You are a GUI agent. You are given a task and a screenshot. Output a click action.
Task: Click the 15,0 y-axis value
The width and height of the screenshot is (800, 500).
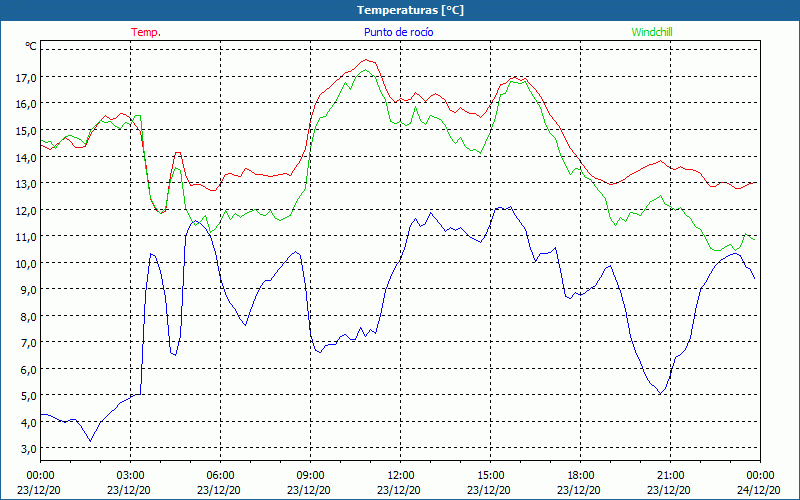(26, 131)
